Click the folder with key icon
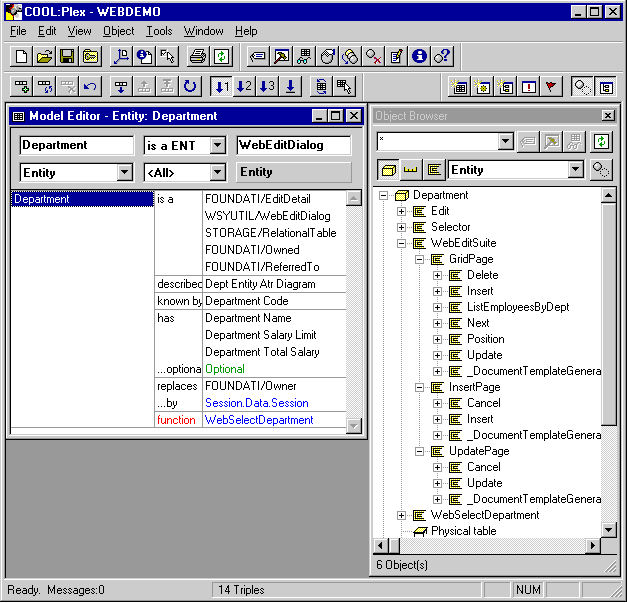This screenshot has width=627, height=603. (x=90, y=56)
